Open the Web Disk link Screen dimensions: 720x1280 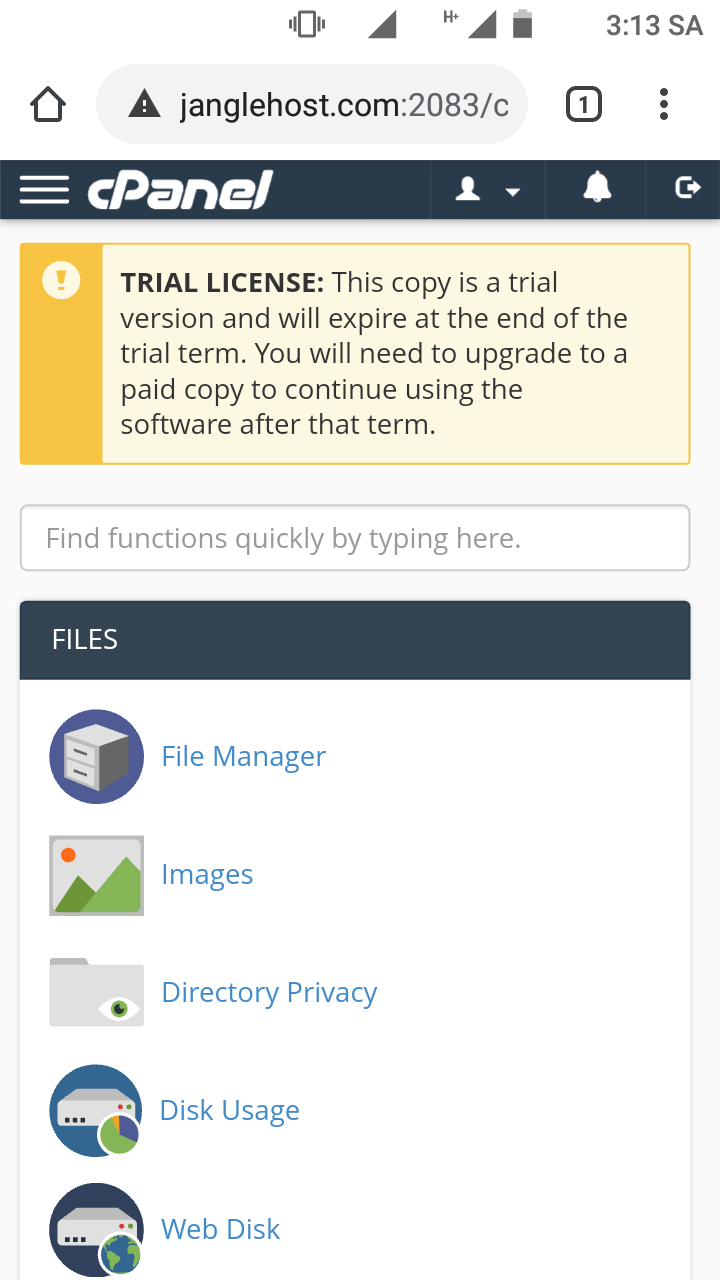pos(221,1229)
